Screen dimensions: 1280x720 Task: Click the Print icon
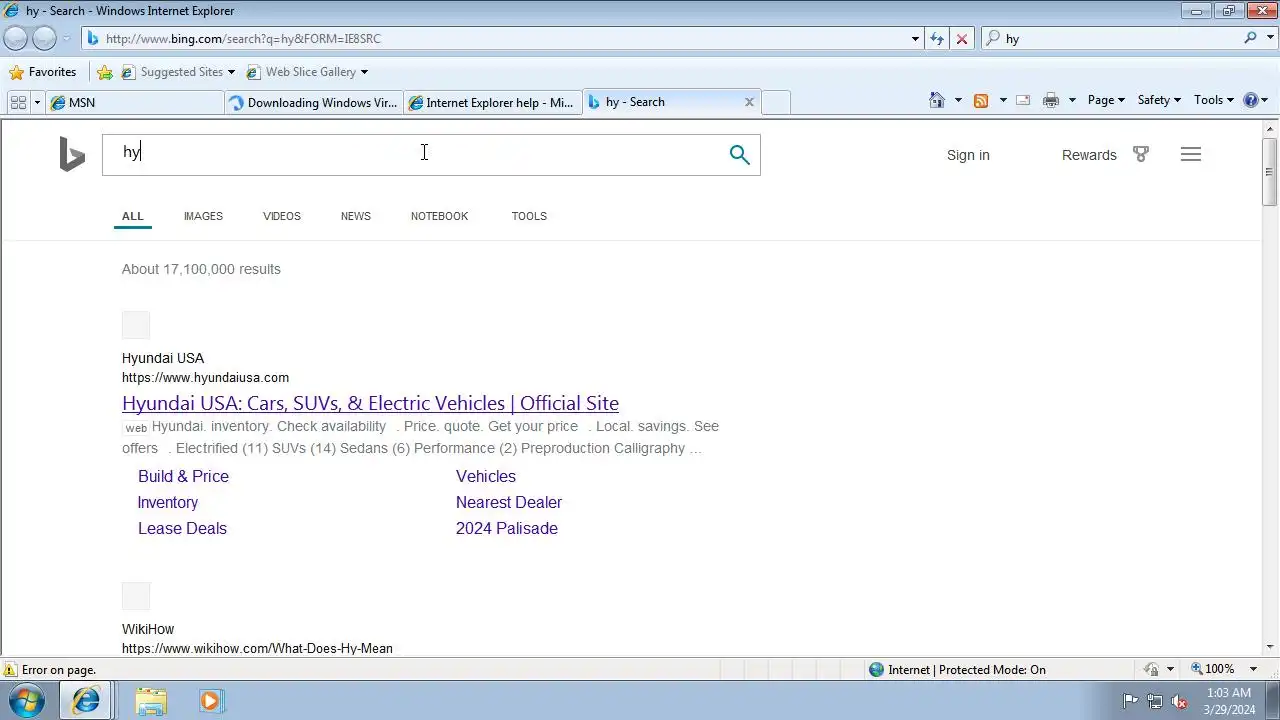coord(1051,100)
